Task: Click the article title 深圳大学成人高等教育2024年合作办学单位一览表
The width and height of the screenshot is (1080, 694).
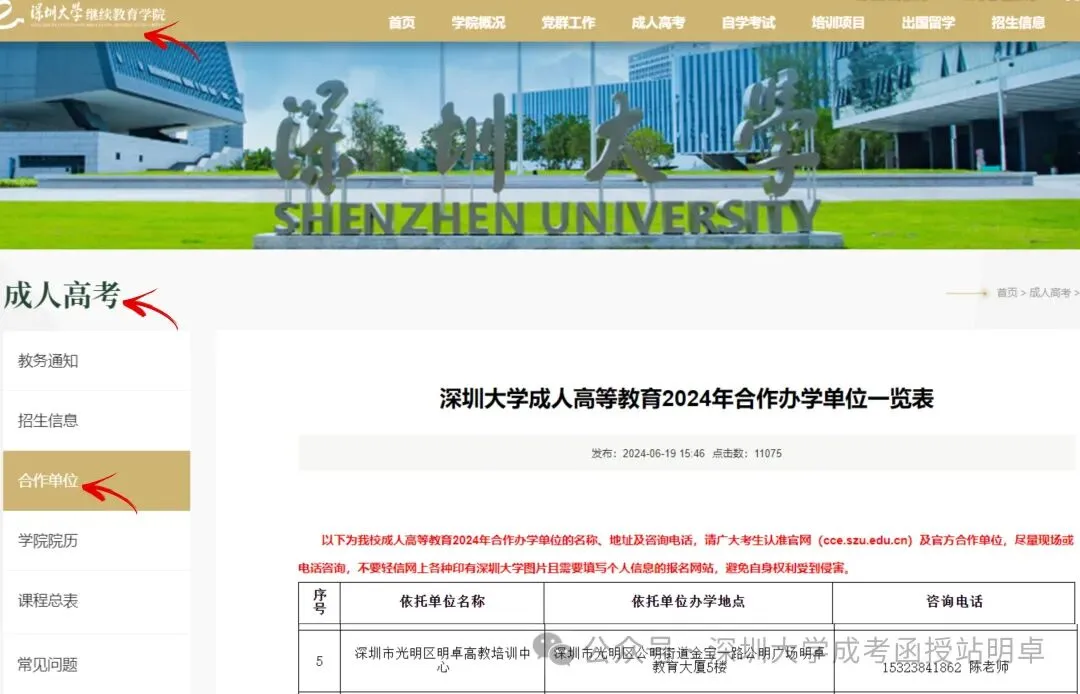Action: [687, 399]
